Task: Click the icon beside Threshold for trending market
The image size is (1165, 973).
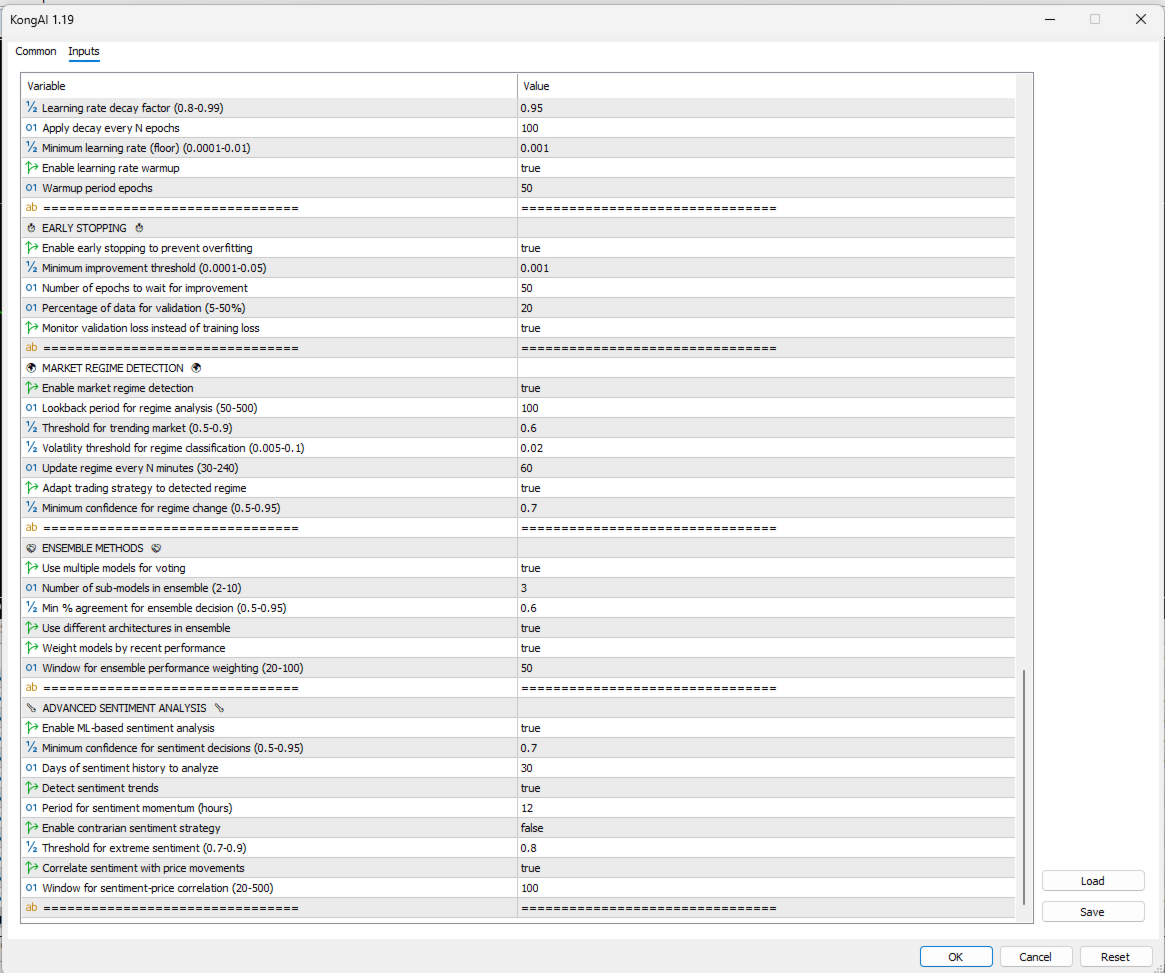Action: click(31, 429)
